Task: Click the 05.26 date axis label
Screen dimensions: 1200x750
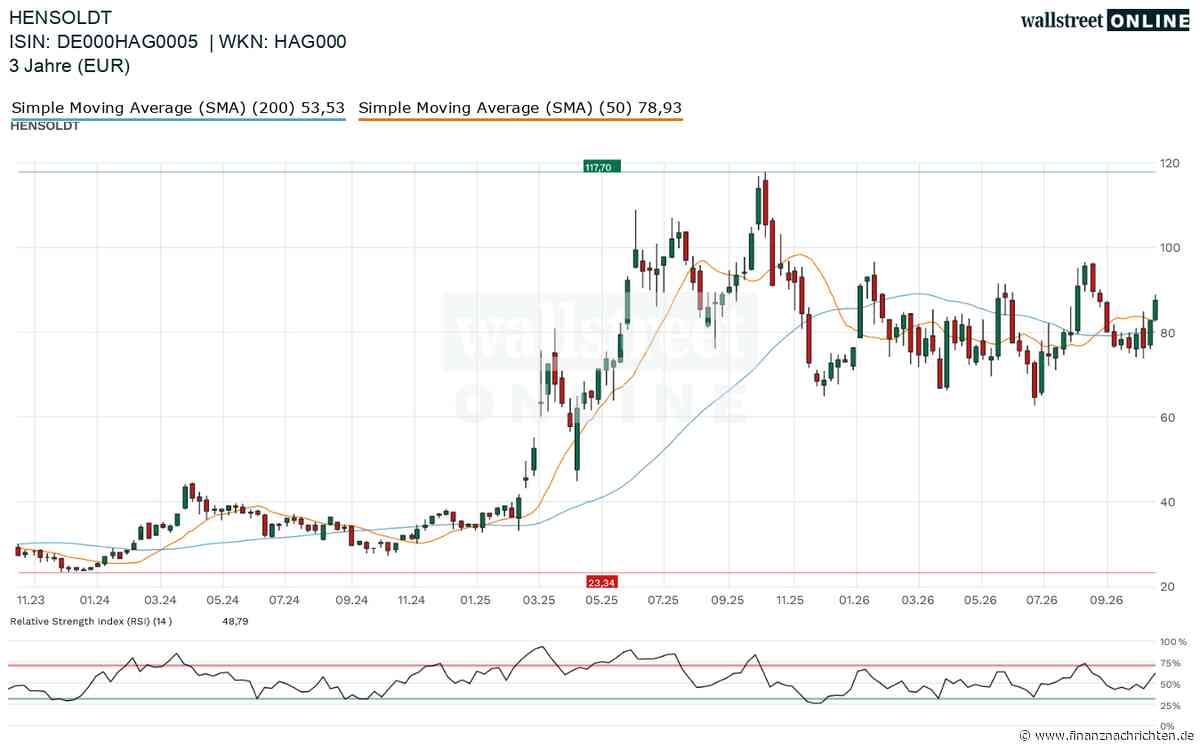Action: (980, 600)
